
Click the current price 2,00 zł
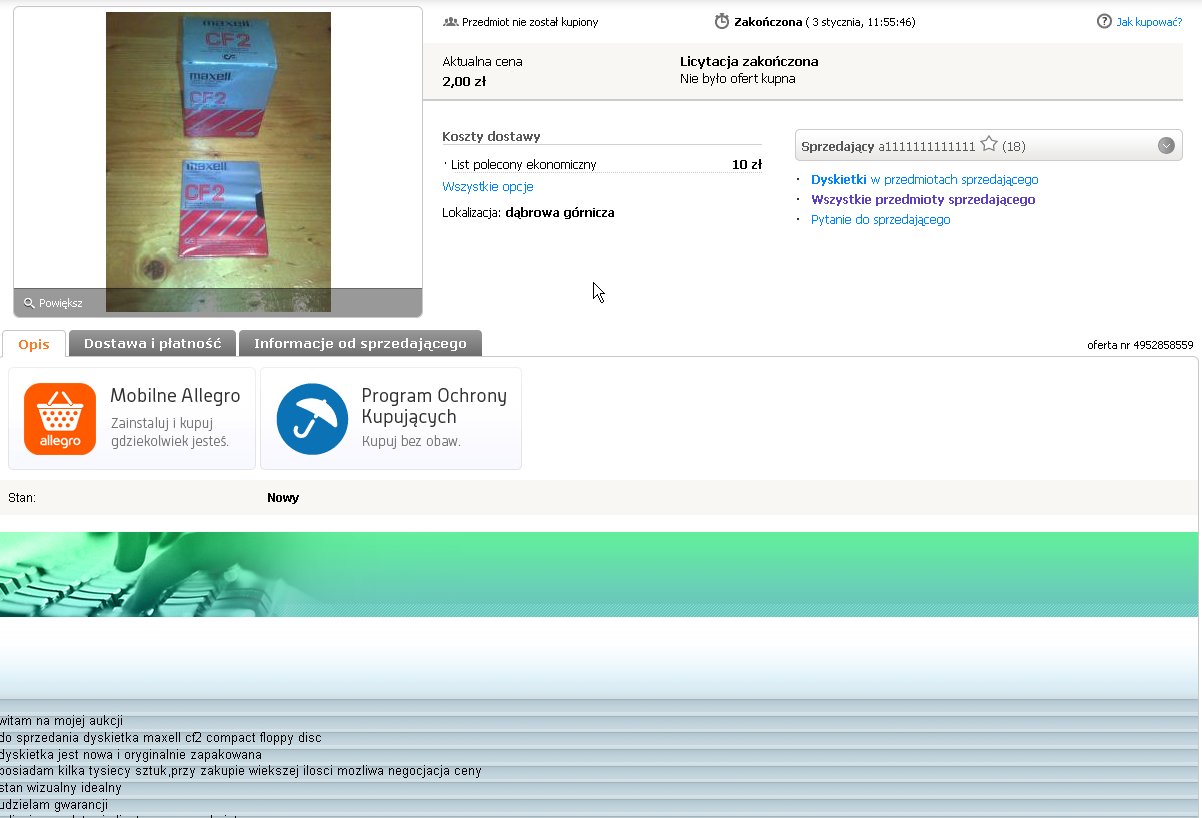464,82
